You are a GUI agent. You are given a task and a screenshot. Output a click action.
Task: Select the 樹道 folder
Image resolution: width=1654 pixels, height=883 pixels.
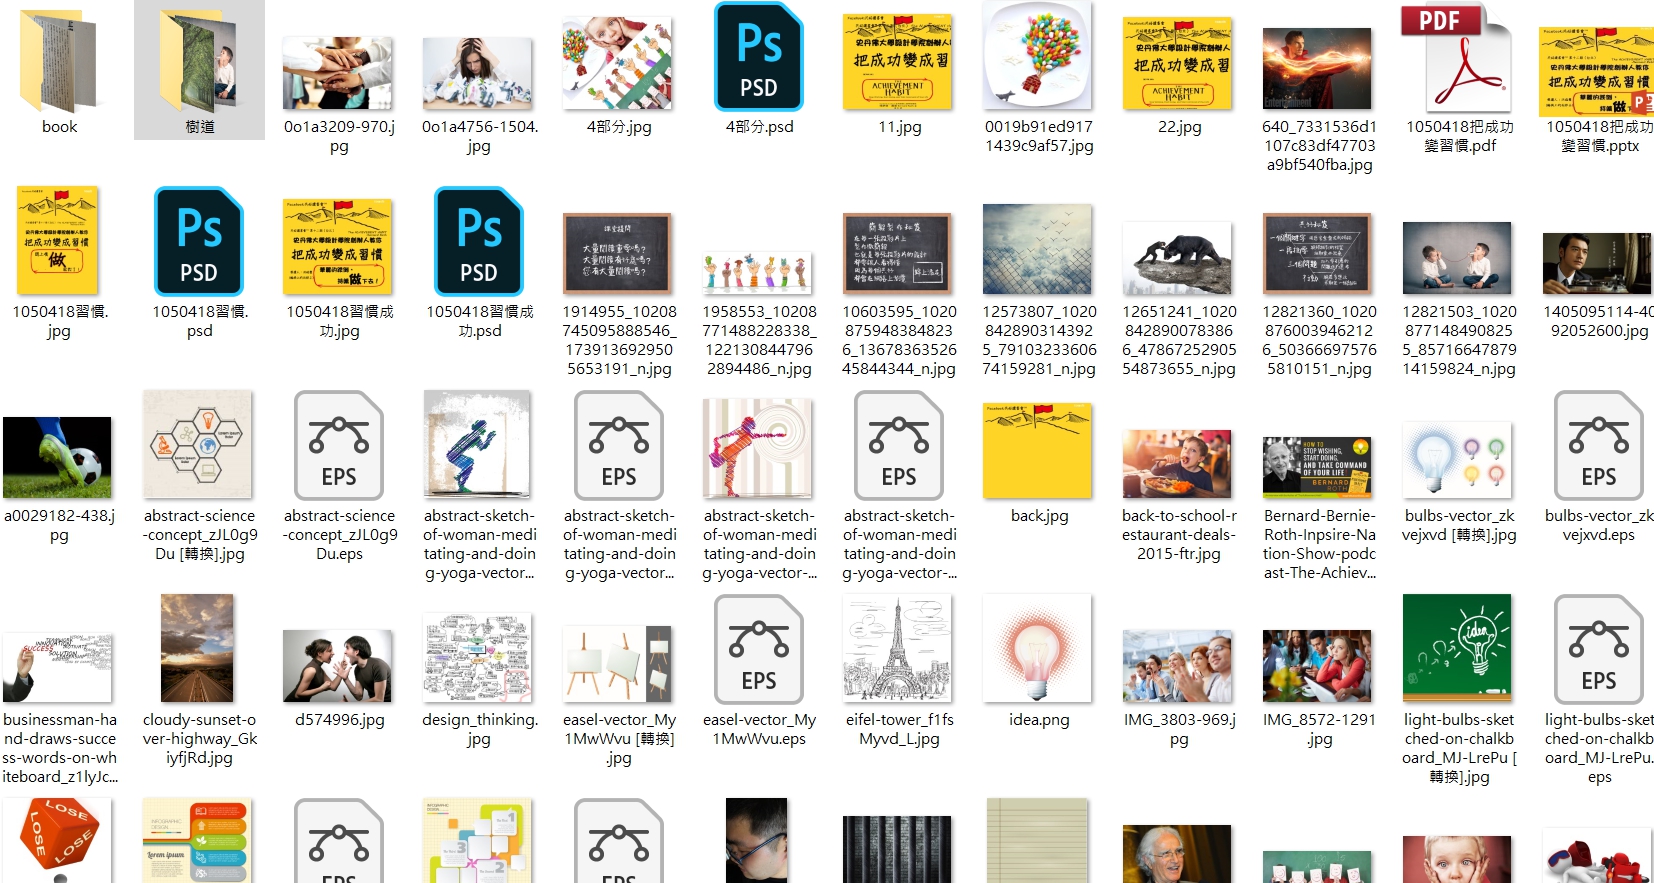tap(199, 62)
